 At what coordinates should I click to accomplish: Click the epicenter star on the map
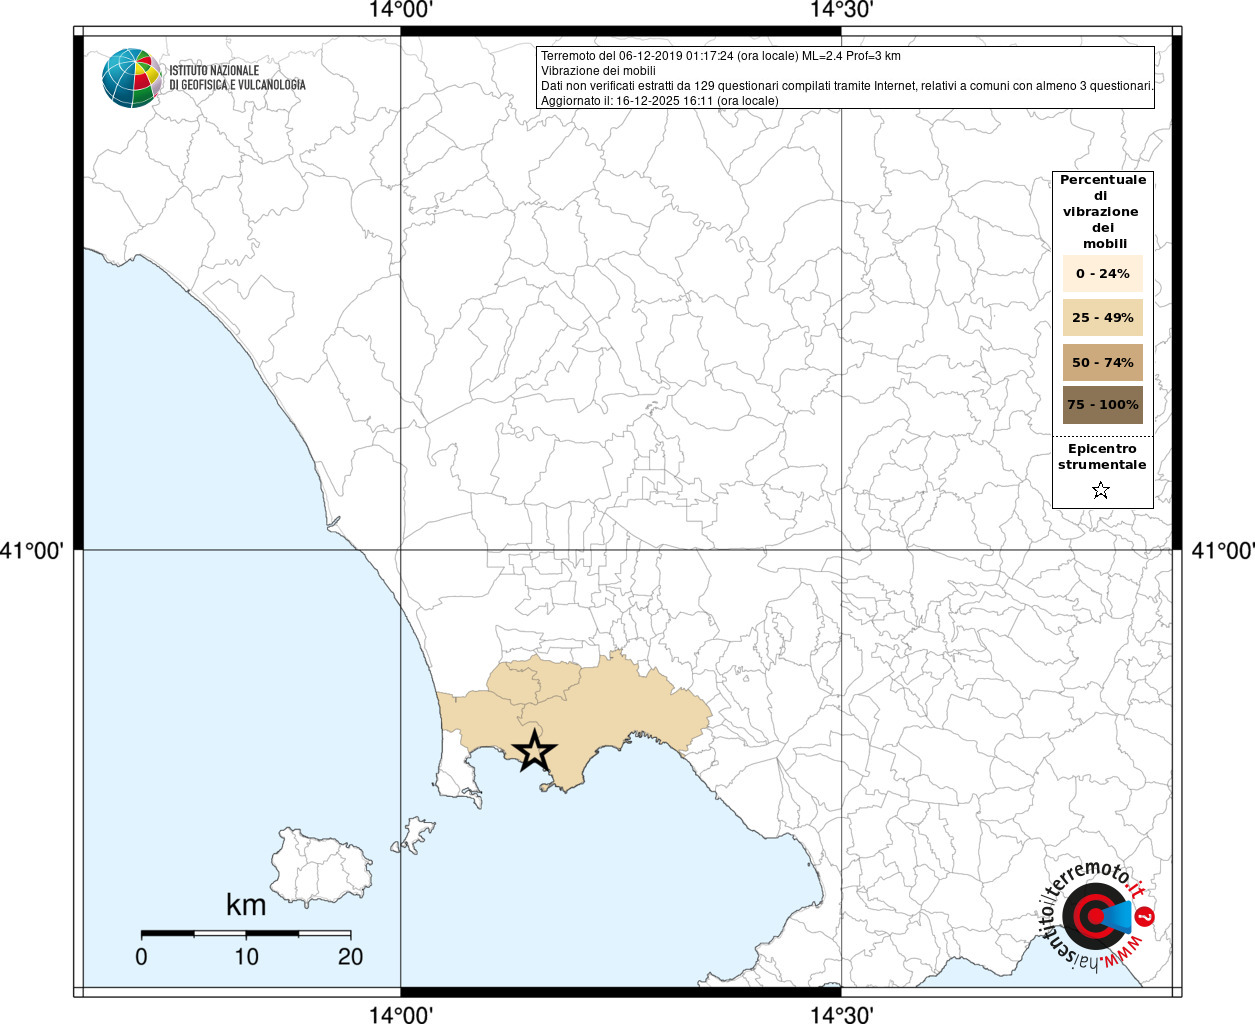(x=534, y=751)
